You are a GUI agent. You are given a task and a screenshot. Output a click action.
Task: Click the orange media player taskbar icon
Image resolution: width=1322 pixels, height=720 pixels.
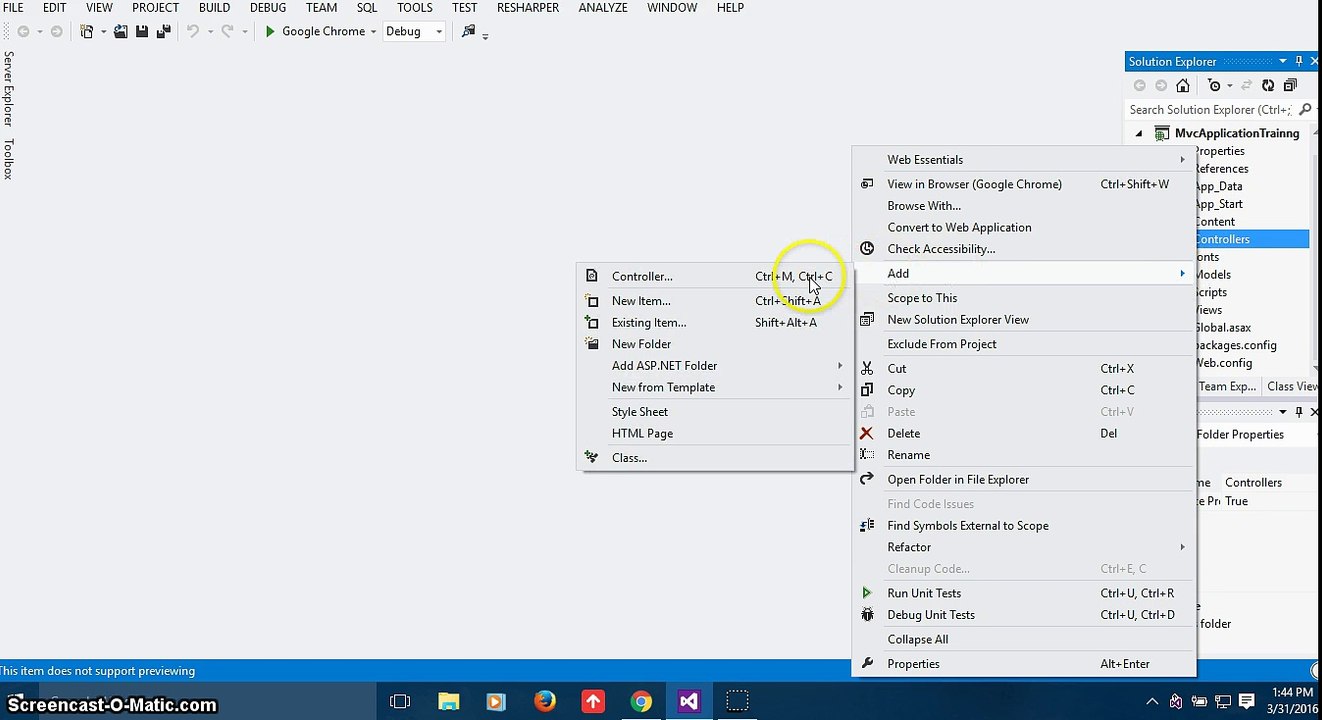tap(496, 701)
